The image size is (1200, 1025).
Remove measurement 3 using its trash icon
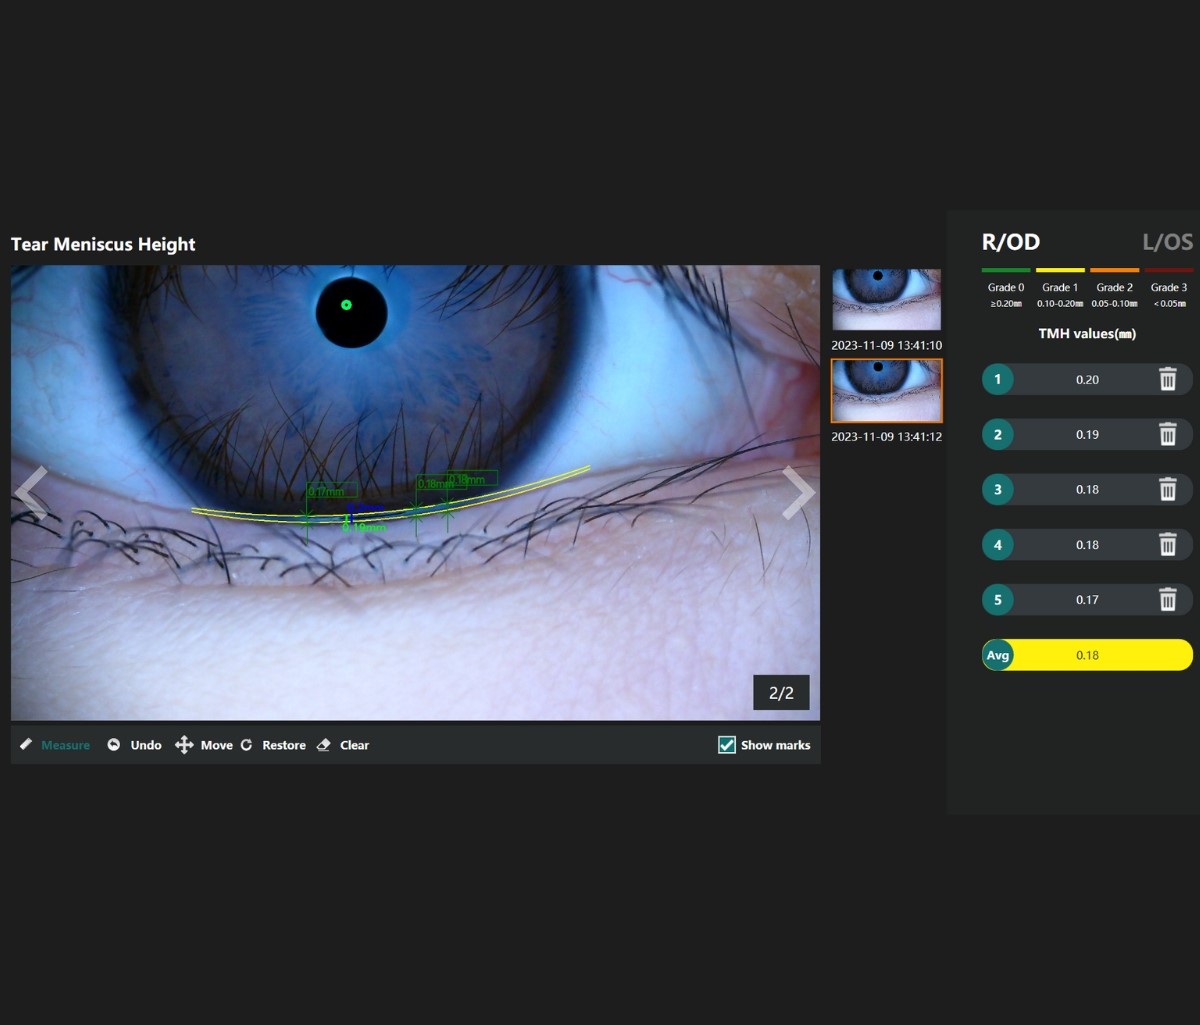click(x=1167, y=490)
